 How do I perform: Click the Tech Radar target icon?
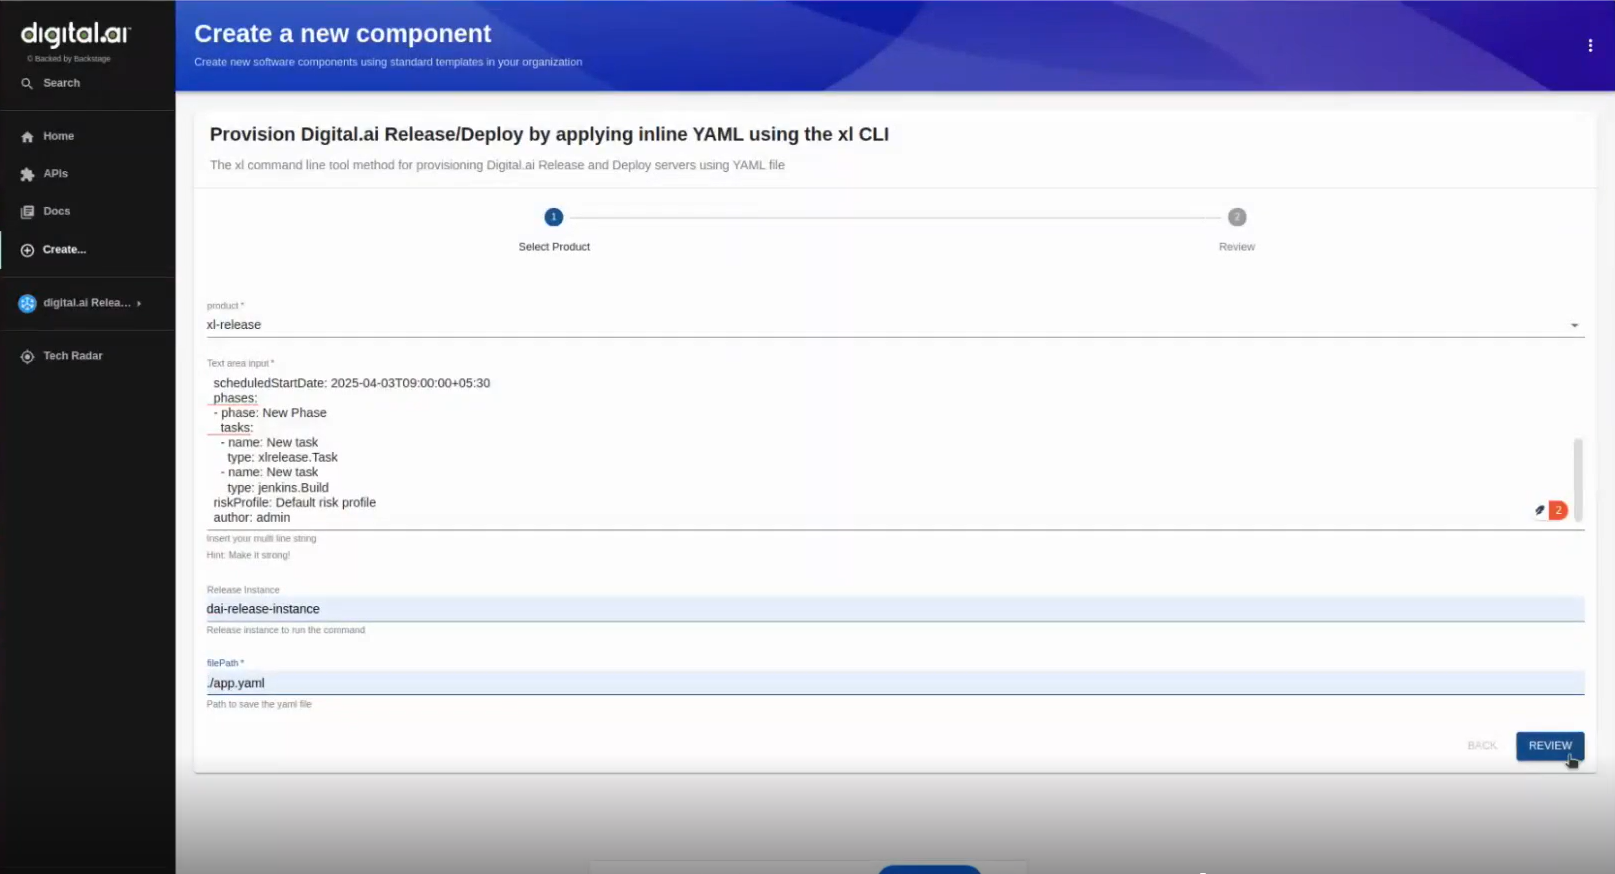[x=27, y=356]
